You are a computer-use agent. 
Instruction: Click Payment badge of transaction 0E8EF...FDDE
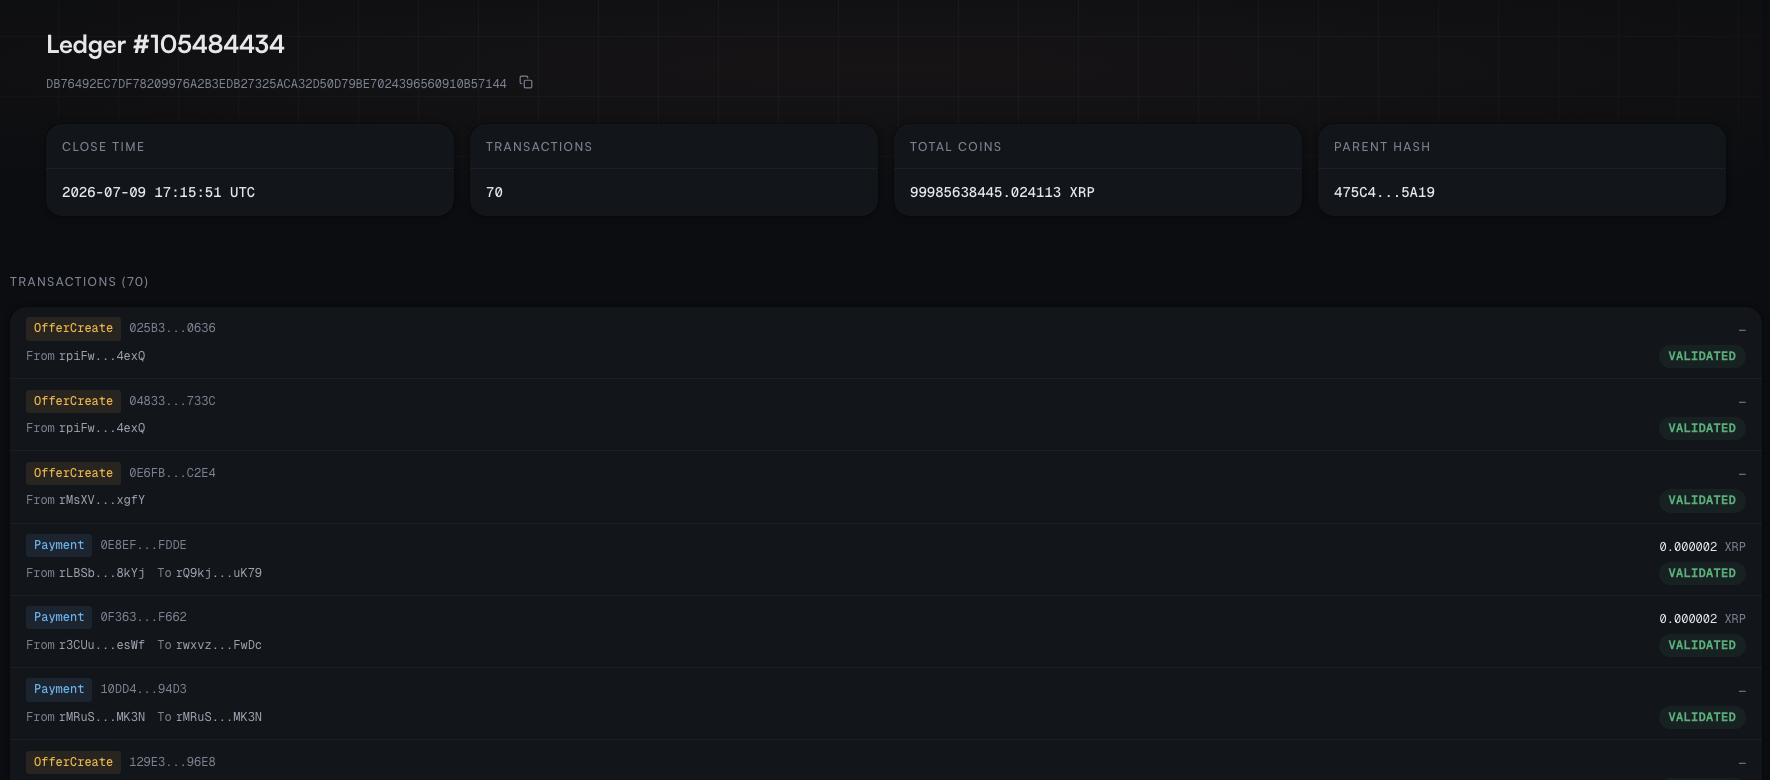(59, 545)
